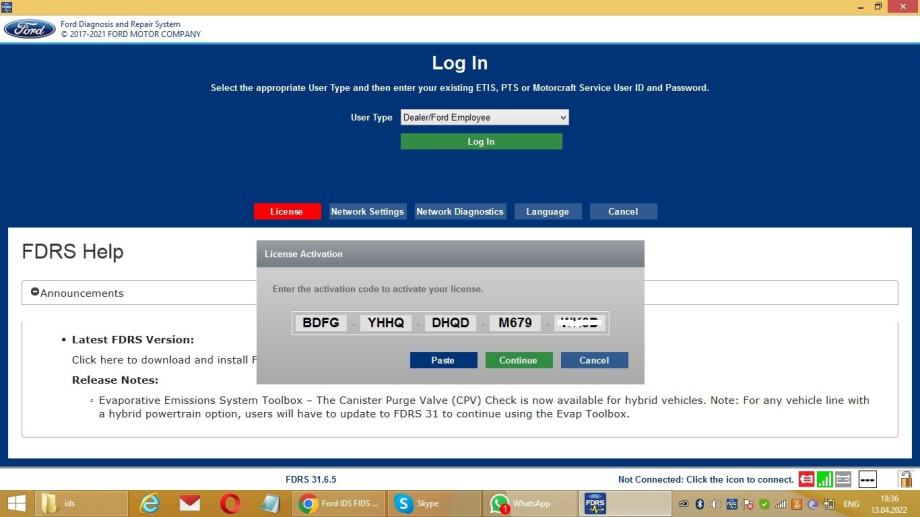Click activation code field containing DHQD
The width and height of the screenshot is (920, 517).
click(451, 323)
